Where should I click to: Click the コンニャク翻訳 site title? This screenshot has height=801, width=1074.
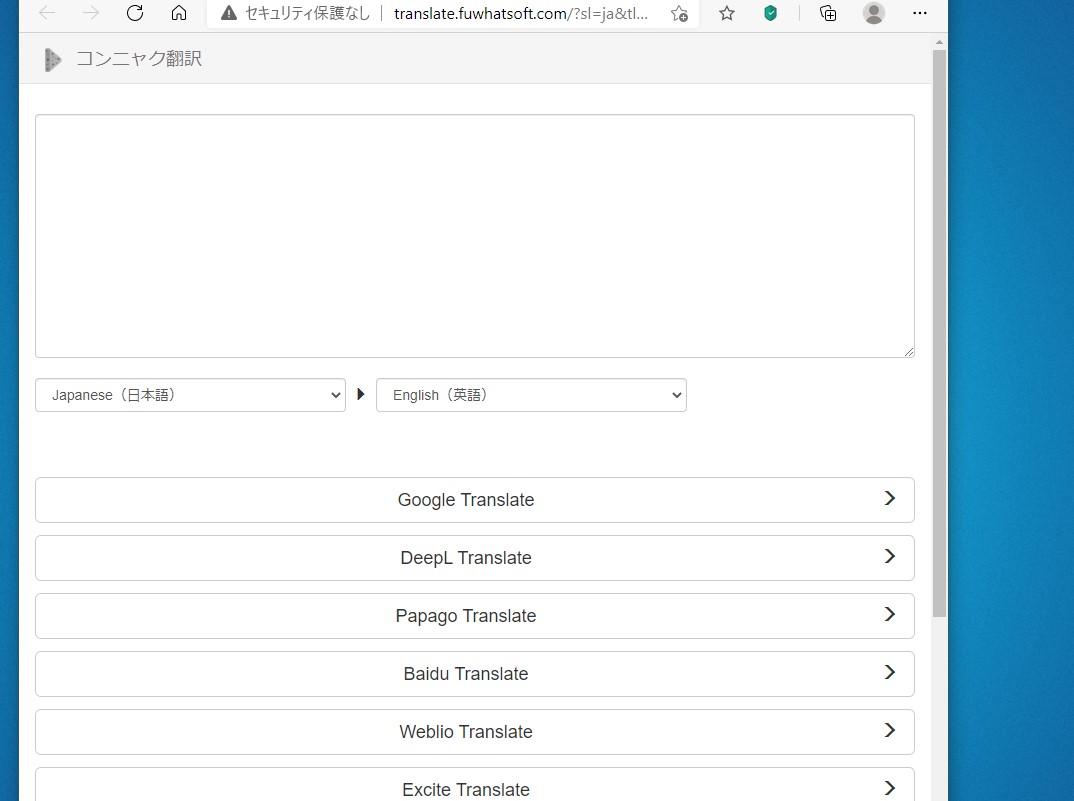[x=139, y=59]
